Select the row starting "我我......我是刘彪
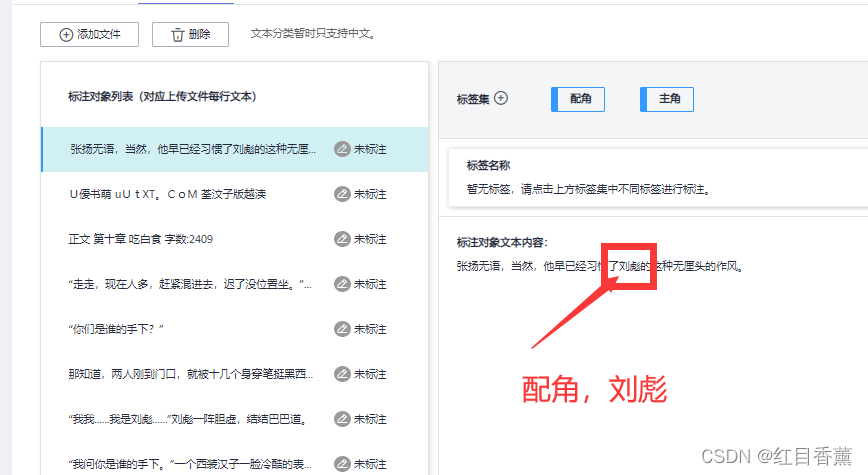868x475 pixels. coord(235,419)
